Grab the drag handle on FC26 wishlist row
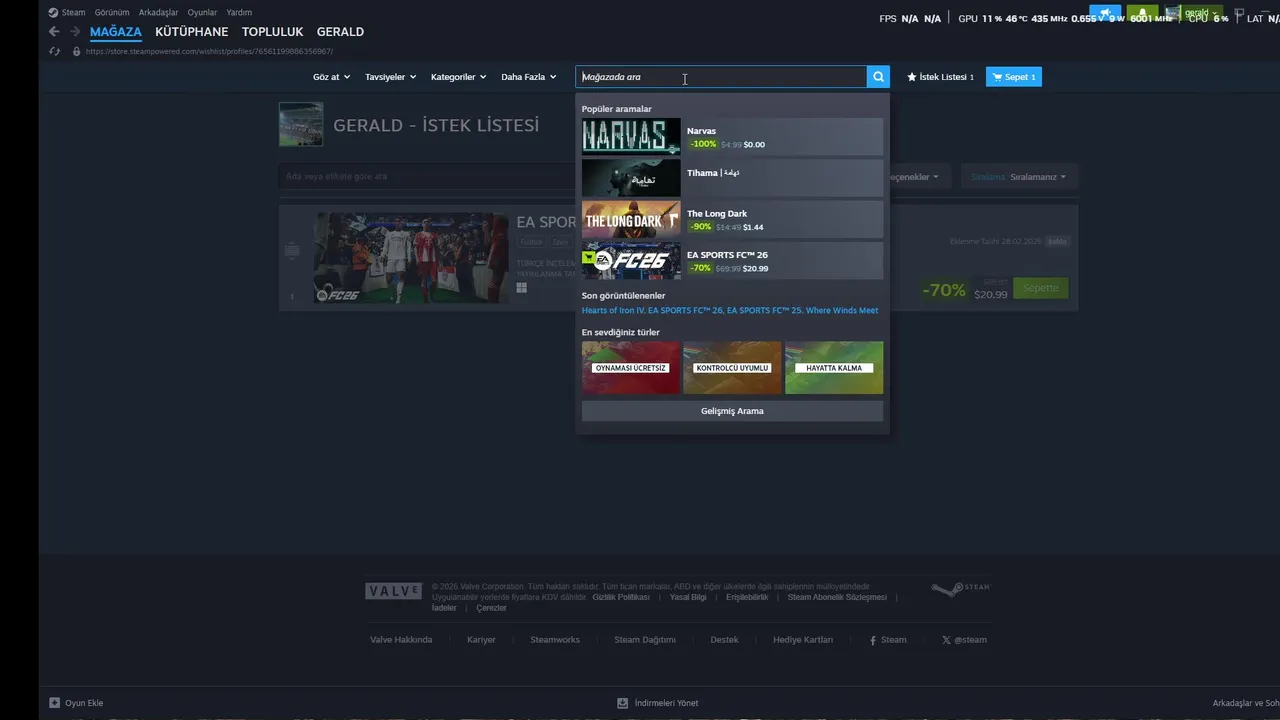This screenshot has height=720, width=1280. [292, 251]
